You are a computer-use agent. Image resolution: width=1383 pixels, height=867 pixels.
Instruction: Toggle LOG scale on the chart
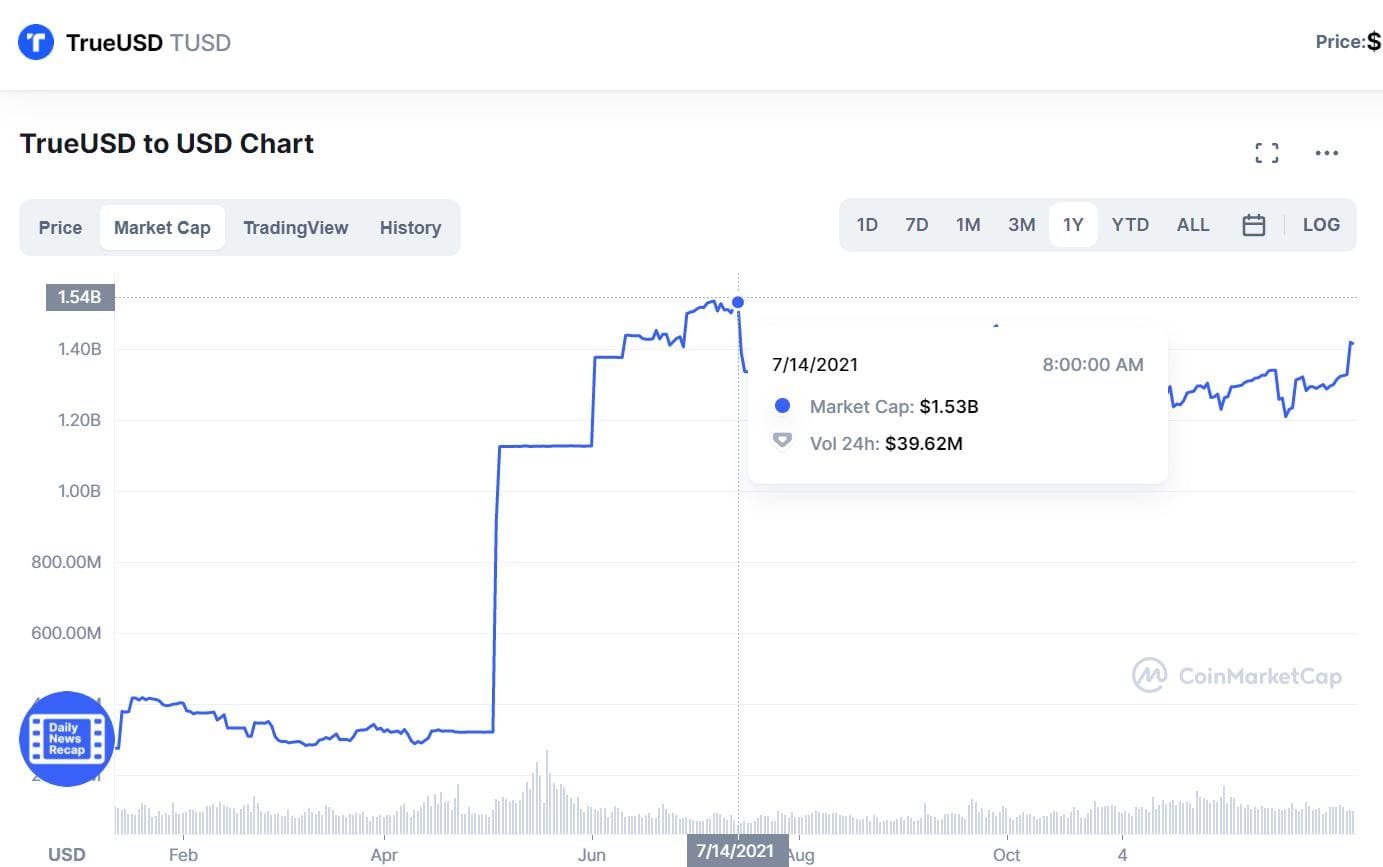point(1320,225)
